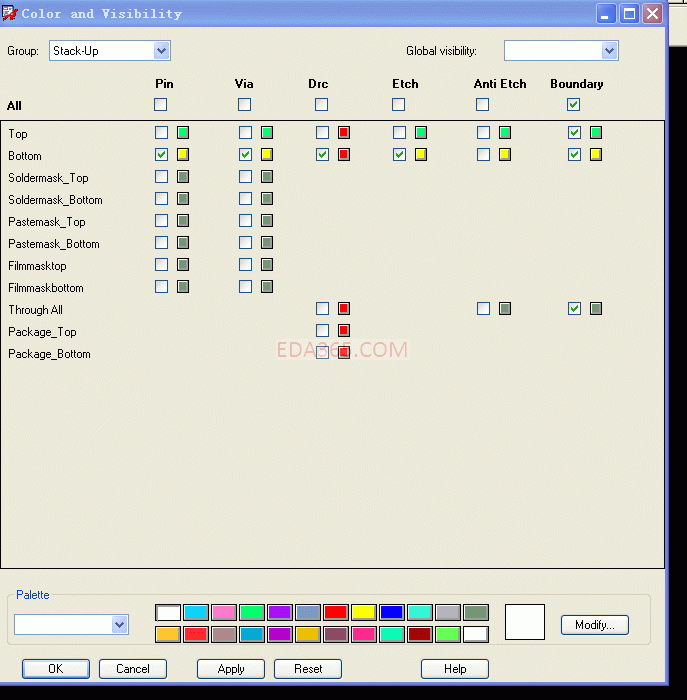This screenshot has height=700, width=687.
Task: Click Bottom layer Pin yellow color box
Action: point(183,154)
